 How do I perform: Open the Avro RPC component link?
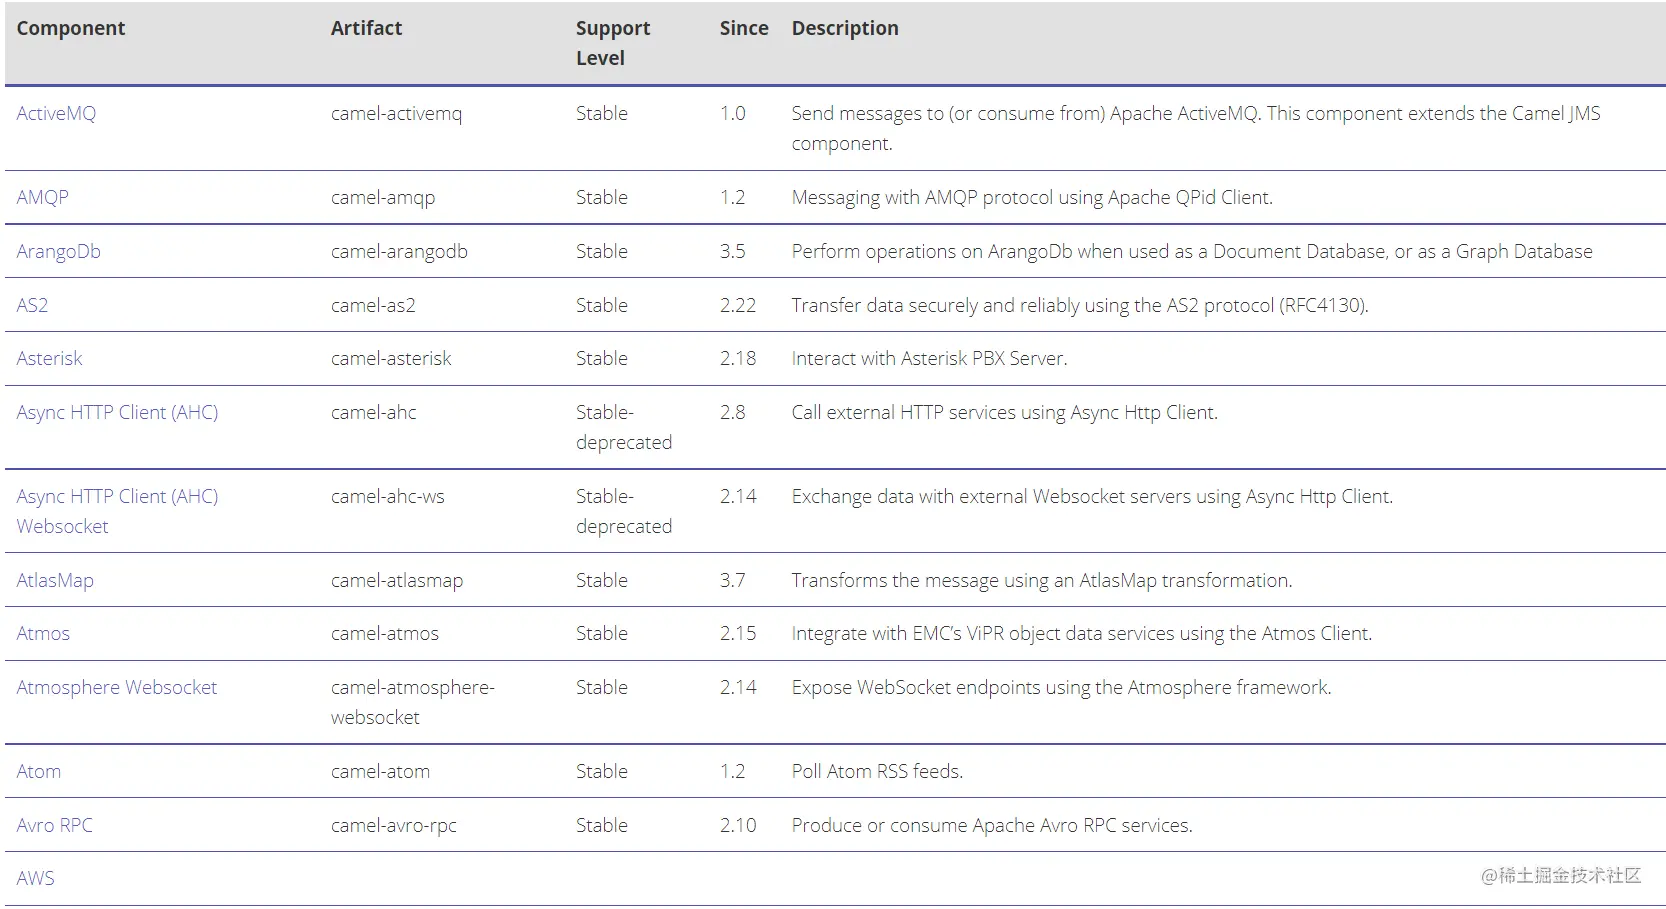click(54, 825)
